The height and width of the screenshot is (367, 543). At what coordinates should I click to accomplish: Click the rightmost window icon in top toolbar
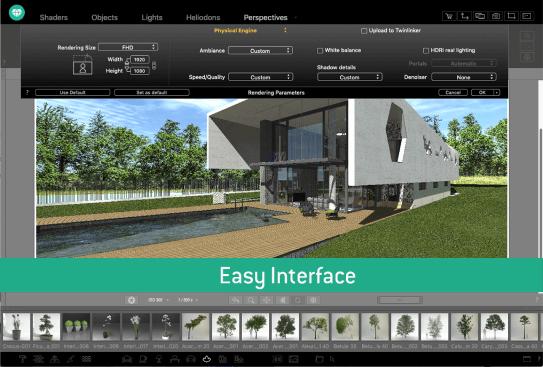pos(527,16)
